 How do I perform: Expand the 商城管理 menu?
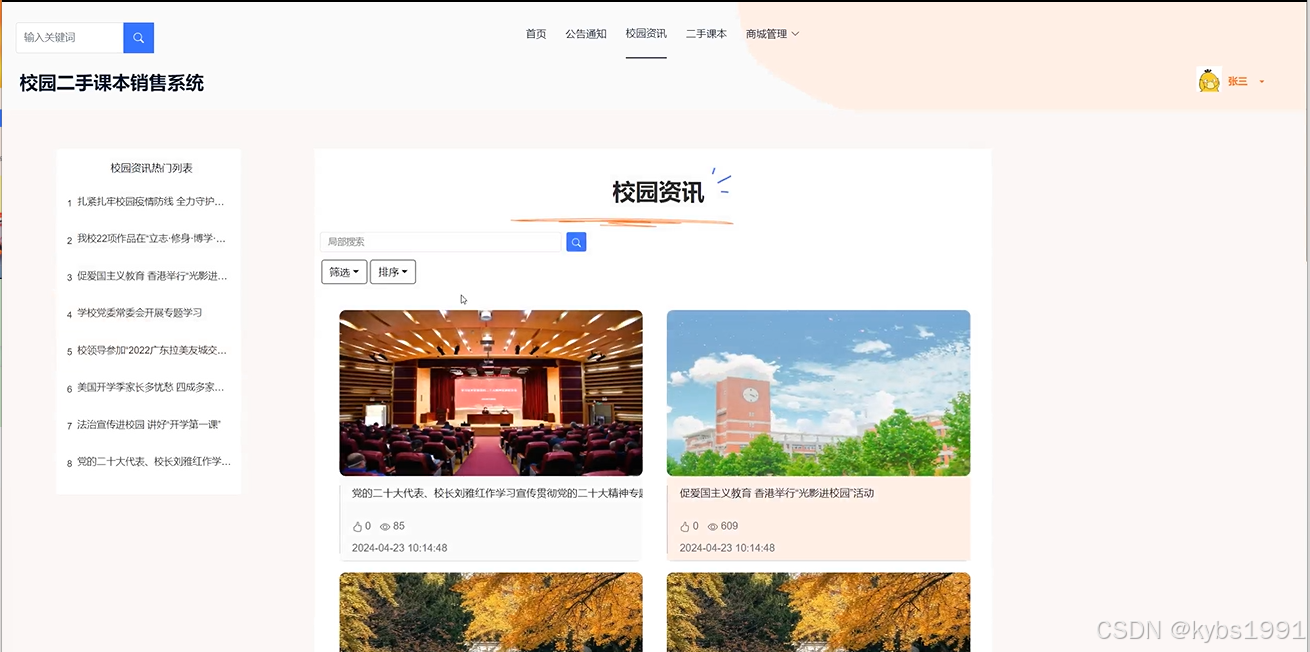point(772,34)
